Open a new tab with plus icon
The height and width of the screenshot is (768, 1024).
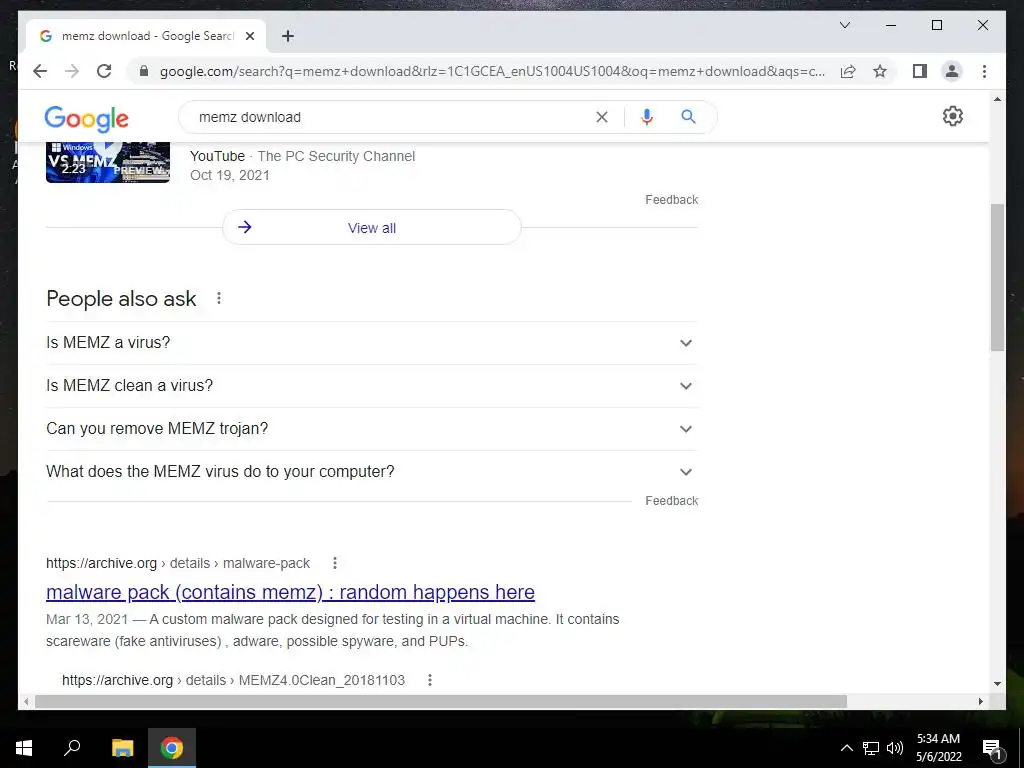coord(287,36)
